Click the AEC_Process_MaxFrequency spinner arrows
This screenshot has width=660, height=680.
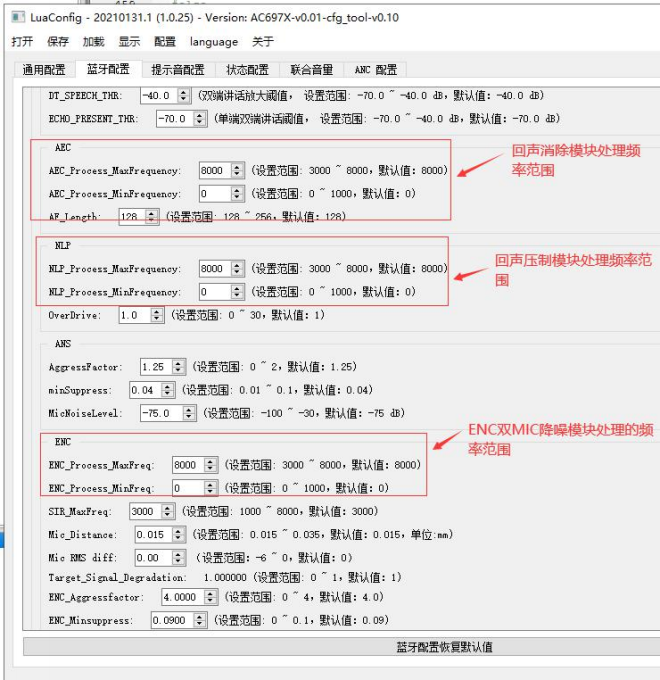point(237,170)
